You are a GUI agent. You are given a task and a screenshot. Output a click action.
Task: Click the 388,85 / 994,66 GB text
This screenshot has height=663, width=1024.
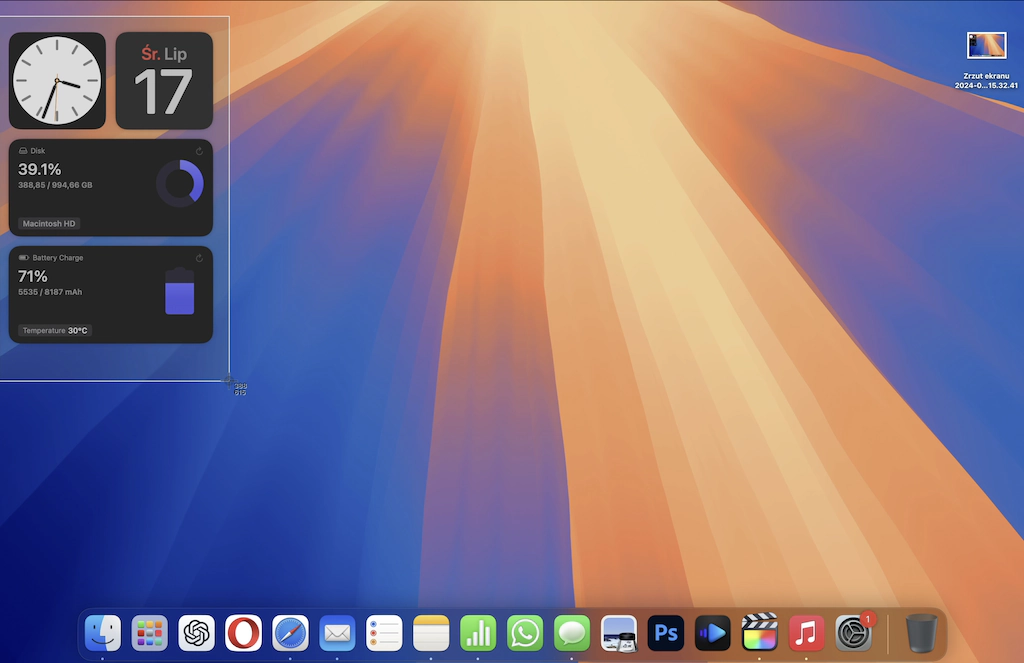coord(56,185)
